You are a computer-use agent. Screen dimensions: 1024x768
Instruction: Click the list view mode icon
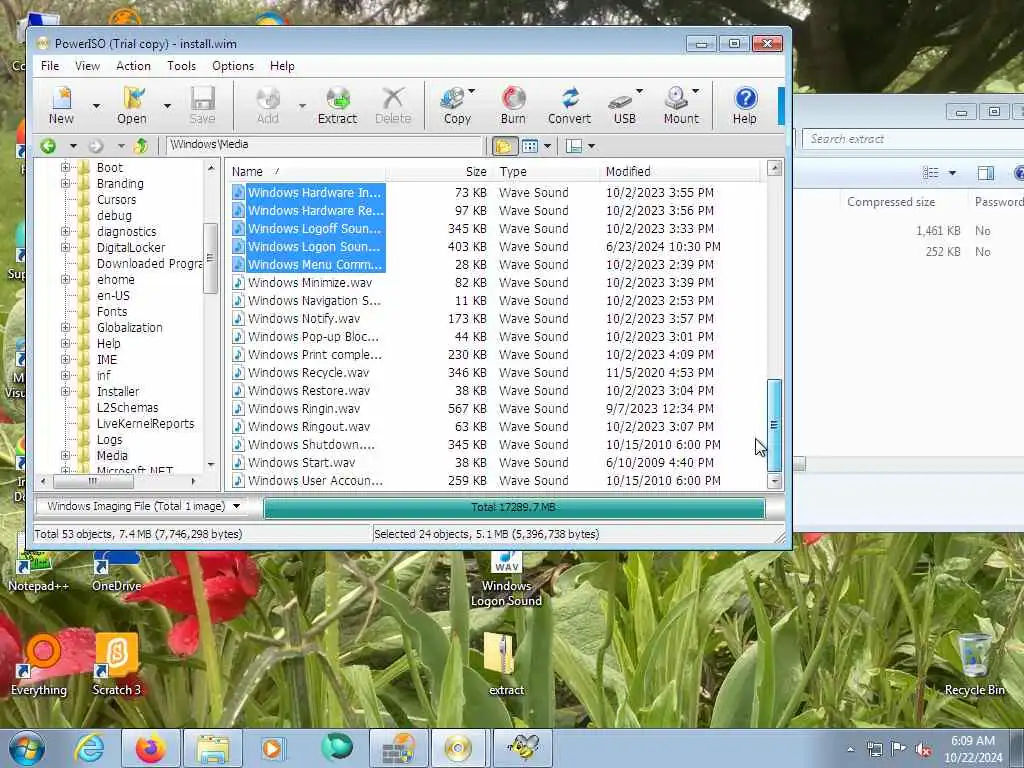pos(530,146)
